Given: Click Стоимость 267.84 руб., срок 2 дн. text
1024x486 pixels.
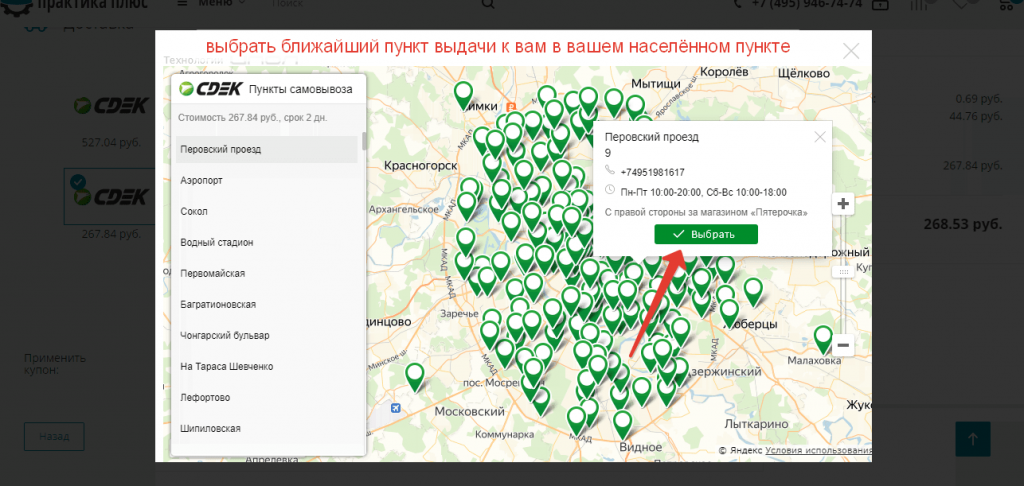Looking at the screenshot, I should (x=253, y=118).
